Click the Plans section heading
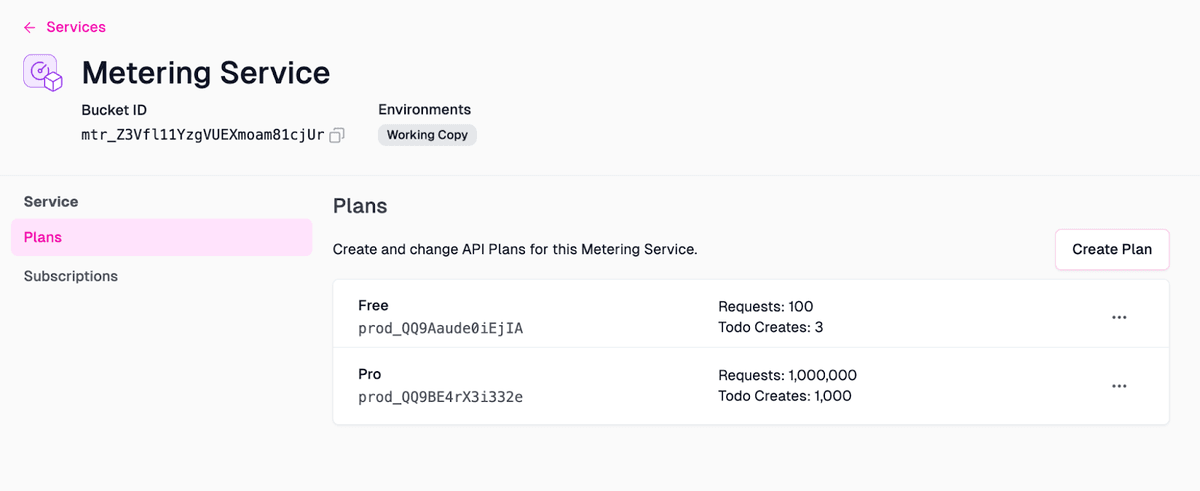This screenshot has width=1200, height=491. coord(360,206)
